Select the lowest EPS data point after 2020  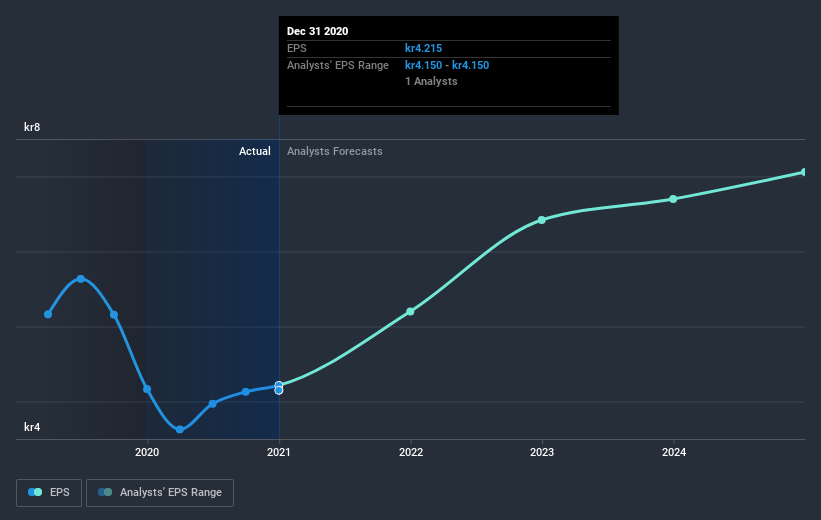pyautogui.click(x=180, y=429)
